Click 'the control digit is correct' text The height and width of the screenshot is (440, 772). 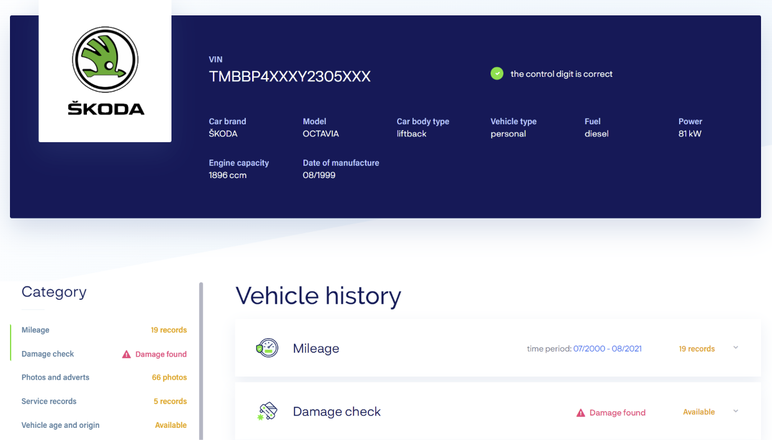point(561,74)
